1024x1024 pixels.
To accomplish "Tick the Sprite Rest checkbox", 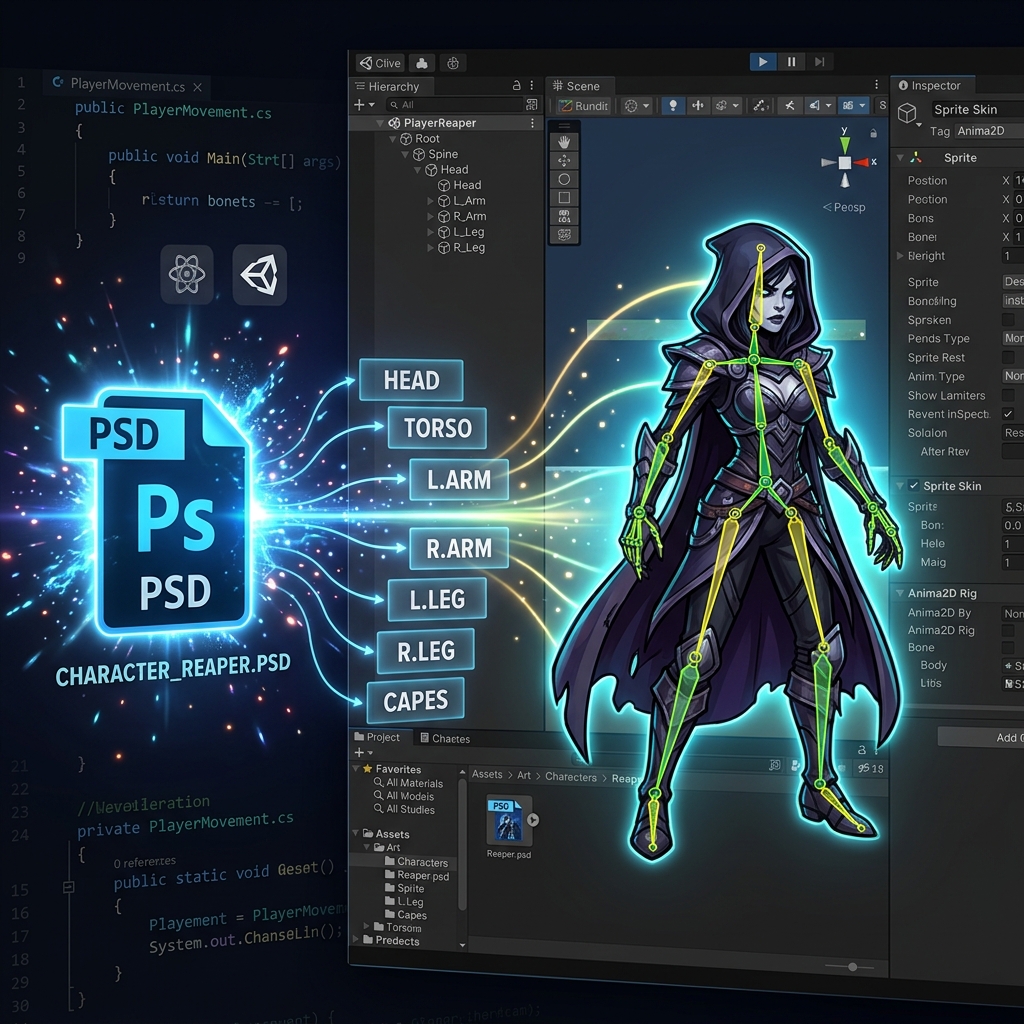I will [1008, 357].
